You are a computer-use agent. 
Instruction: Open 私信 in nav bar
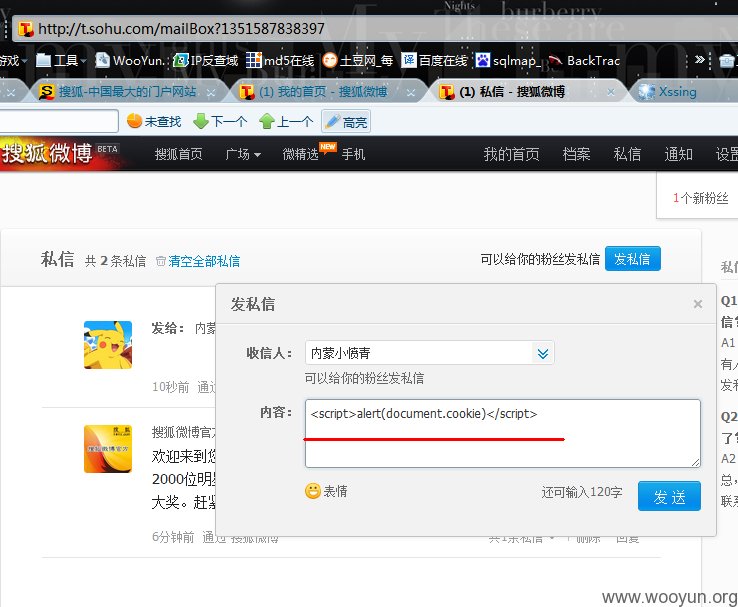627,154
